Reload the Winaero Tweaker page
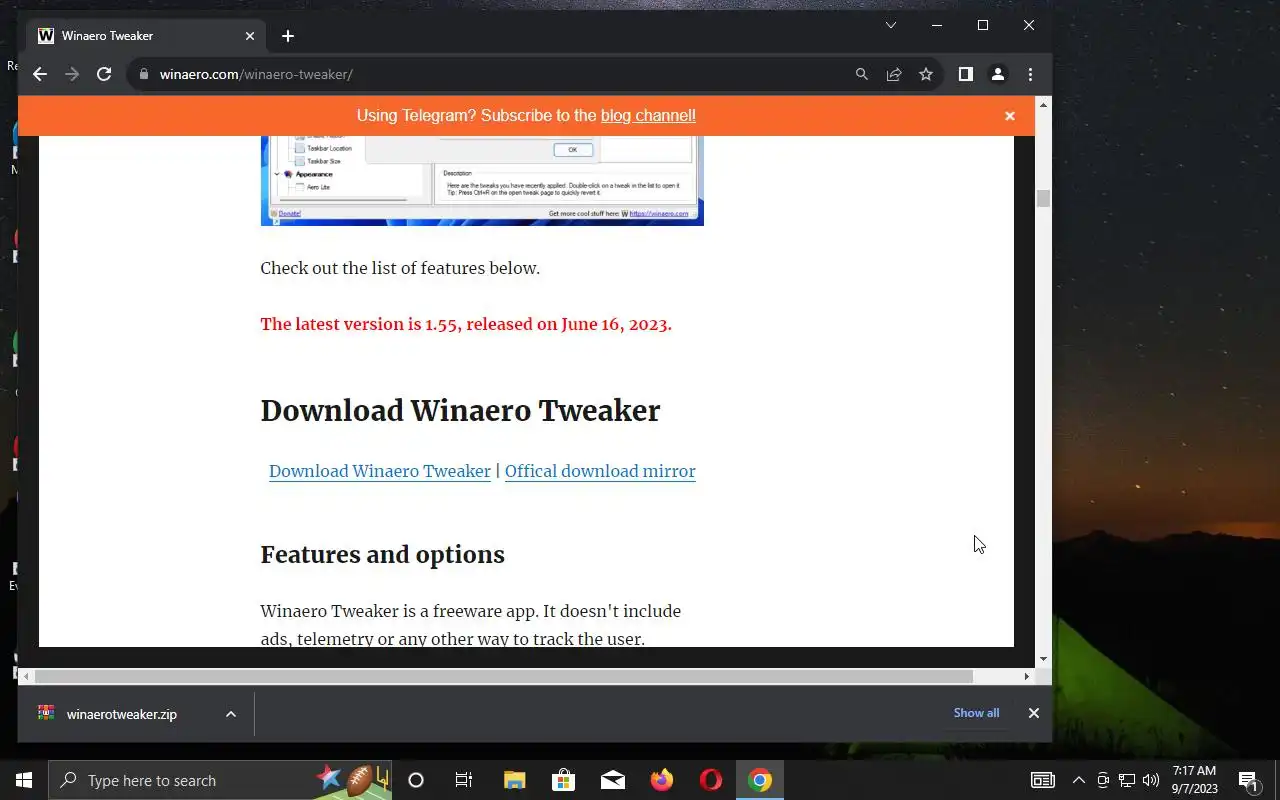 point(104,74)
